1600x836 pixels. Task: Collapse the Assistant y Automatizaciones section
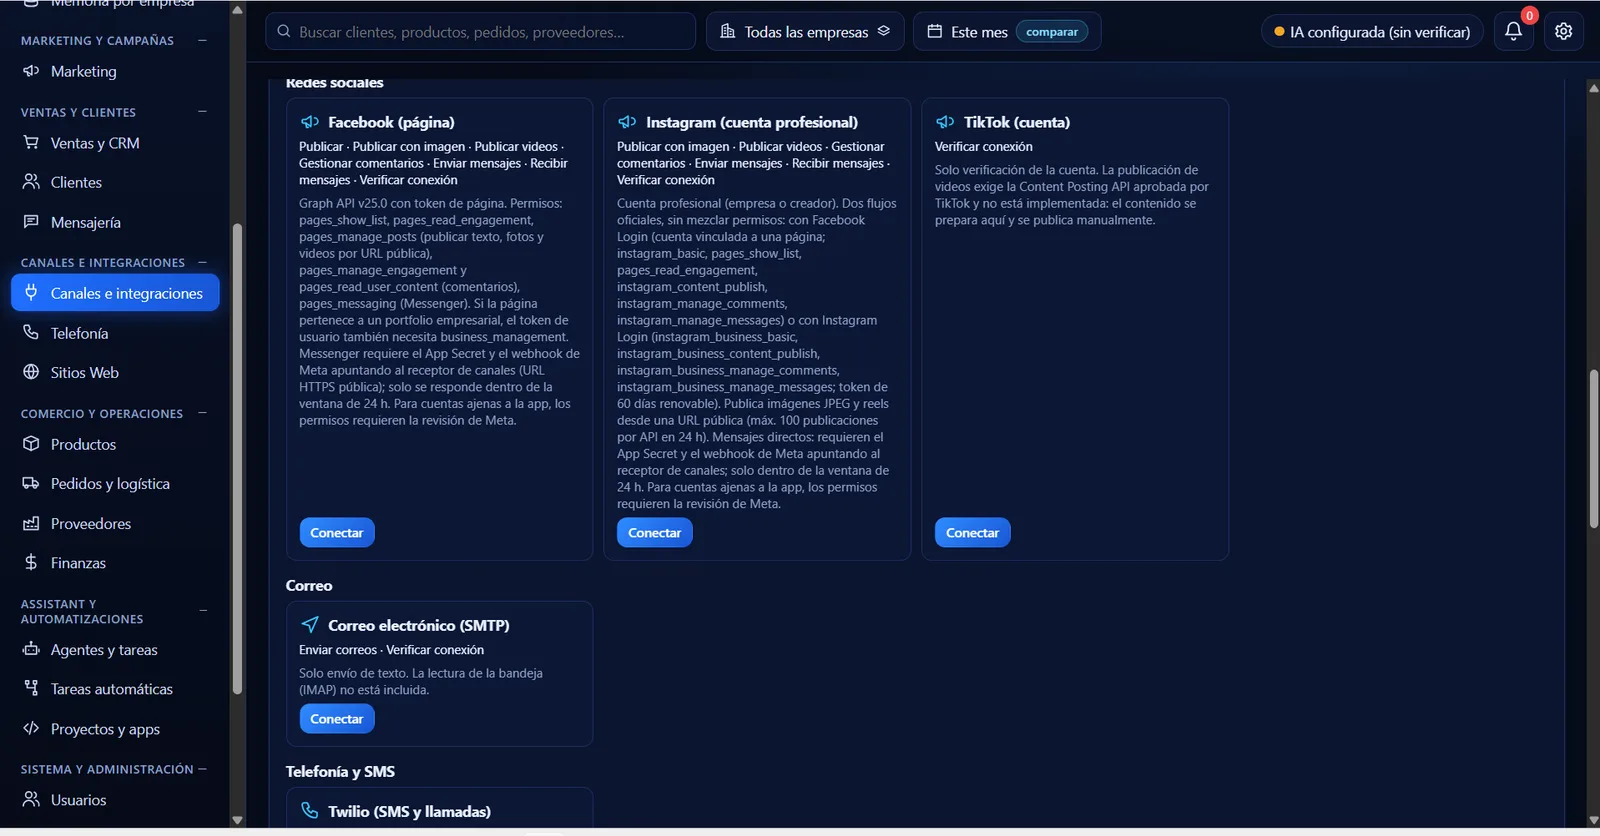pyautogui.click(x=202, y=611)
